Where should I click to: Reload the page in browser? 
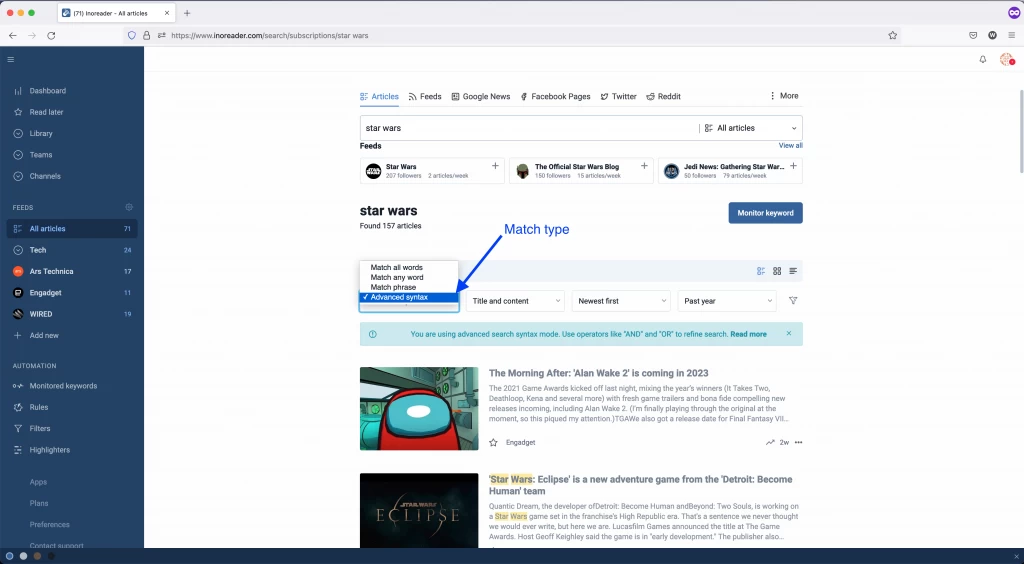tap(51, 35)
